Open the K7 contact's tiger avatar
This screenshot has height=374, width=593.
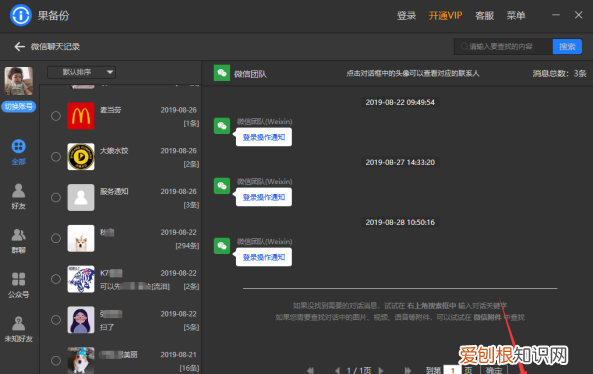[81, 279]
